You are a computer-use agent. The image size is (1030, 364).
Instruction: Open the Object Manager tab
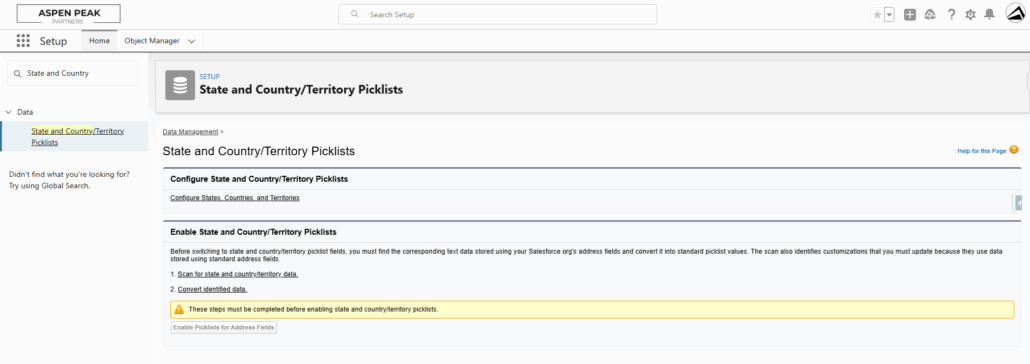(152, 41)
